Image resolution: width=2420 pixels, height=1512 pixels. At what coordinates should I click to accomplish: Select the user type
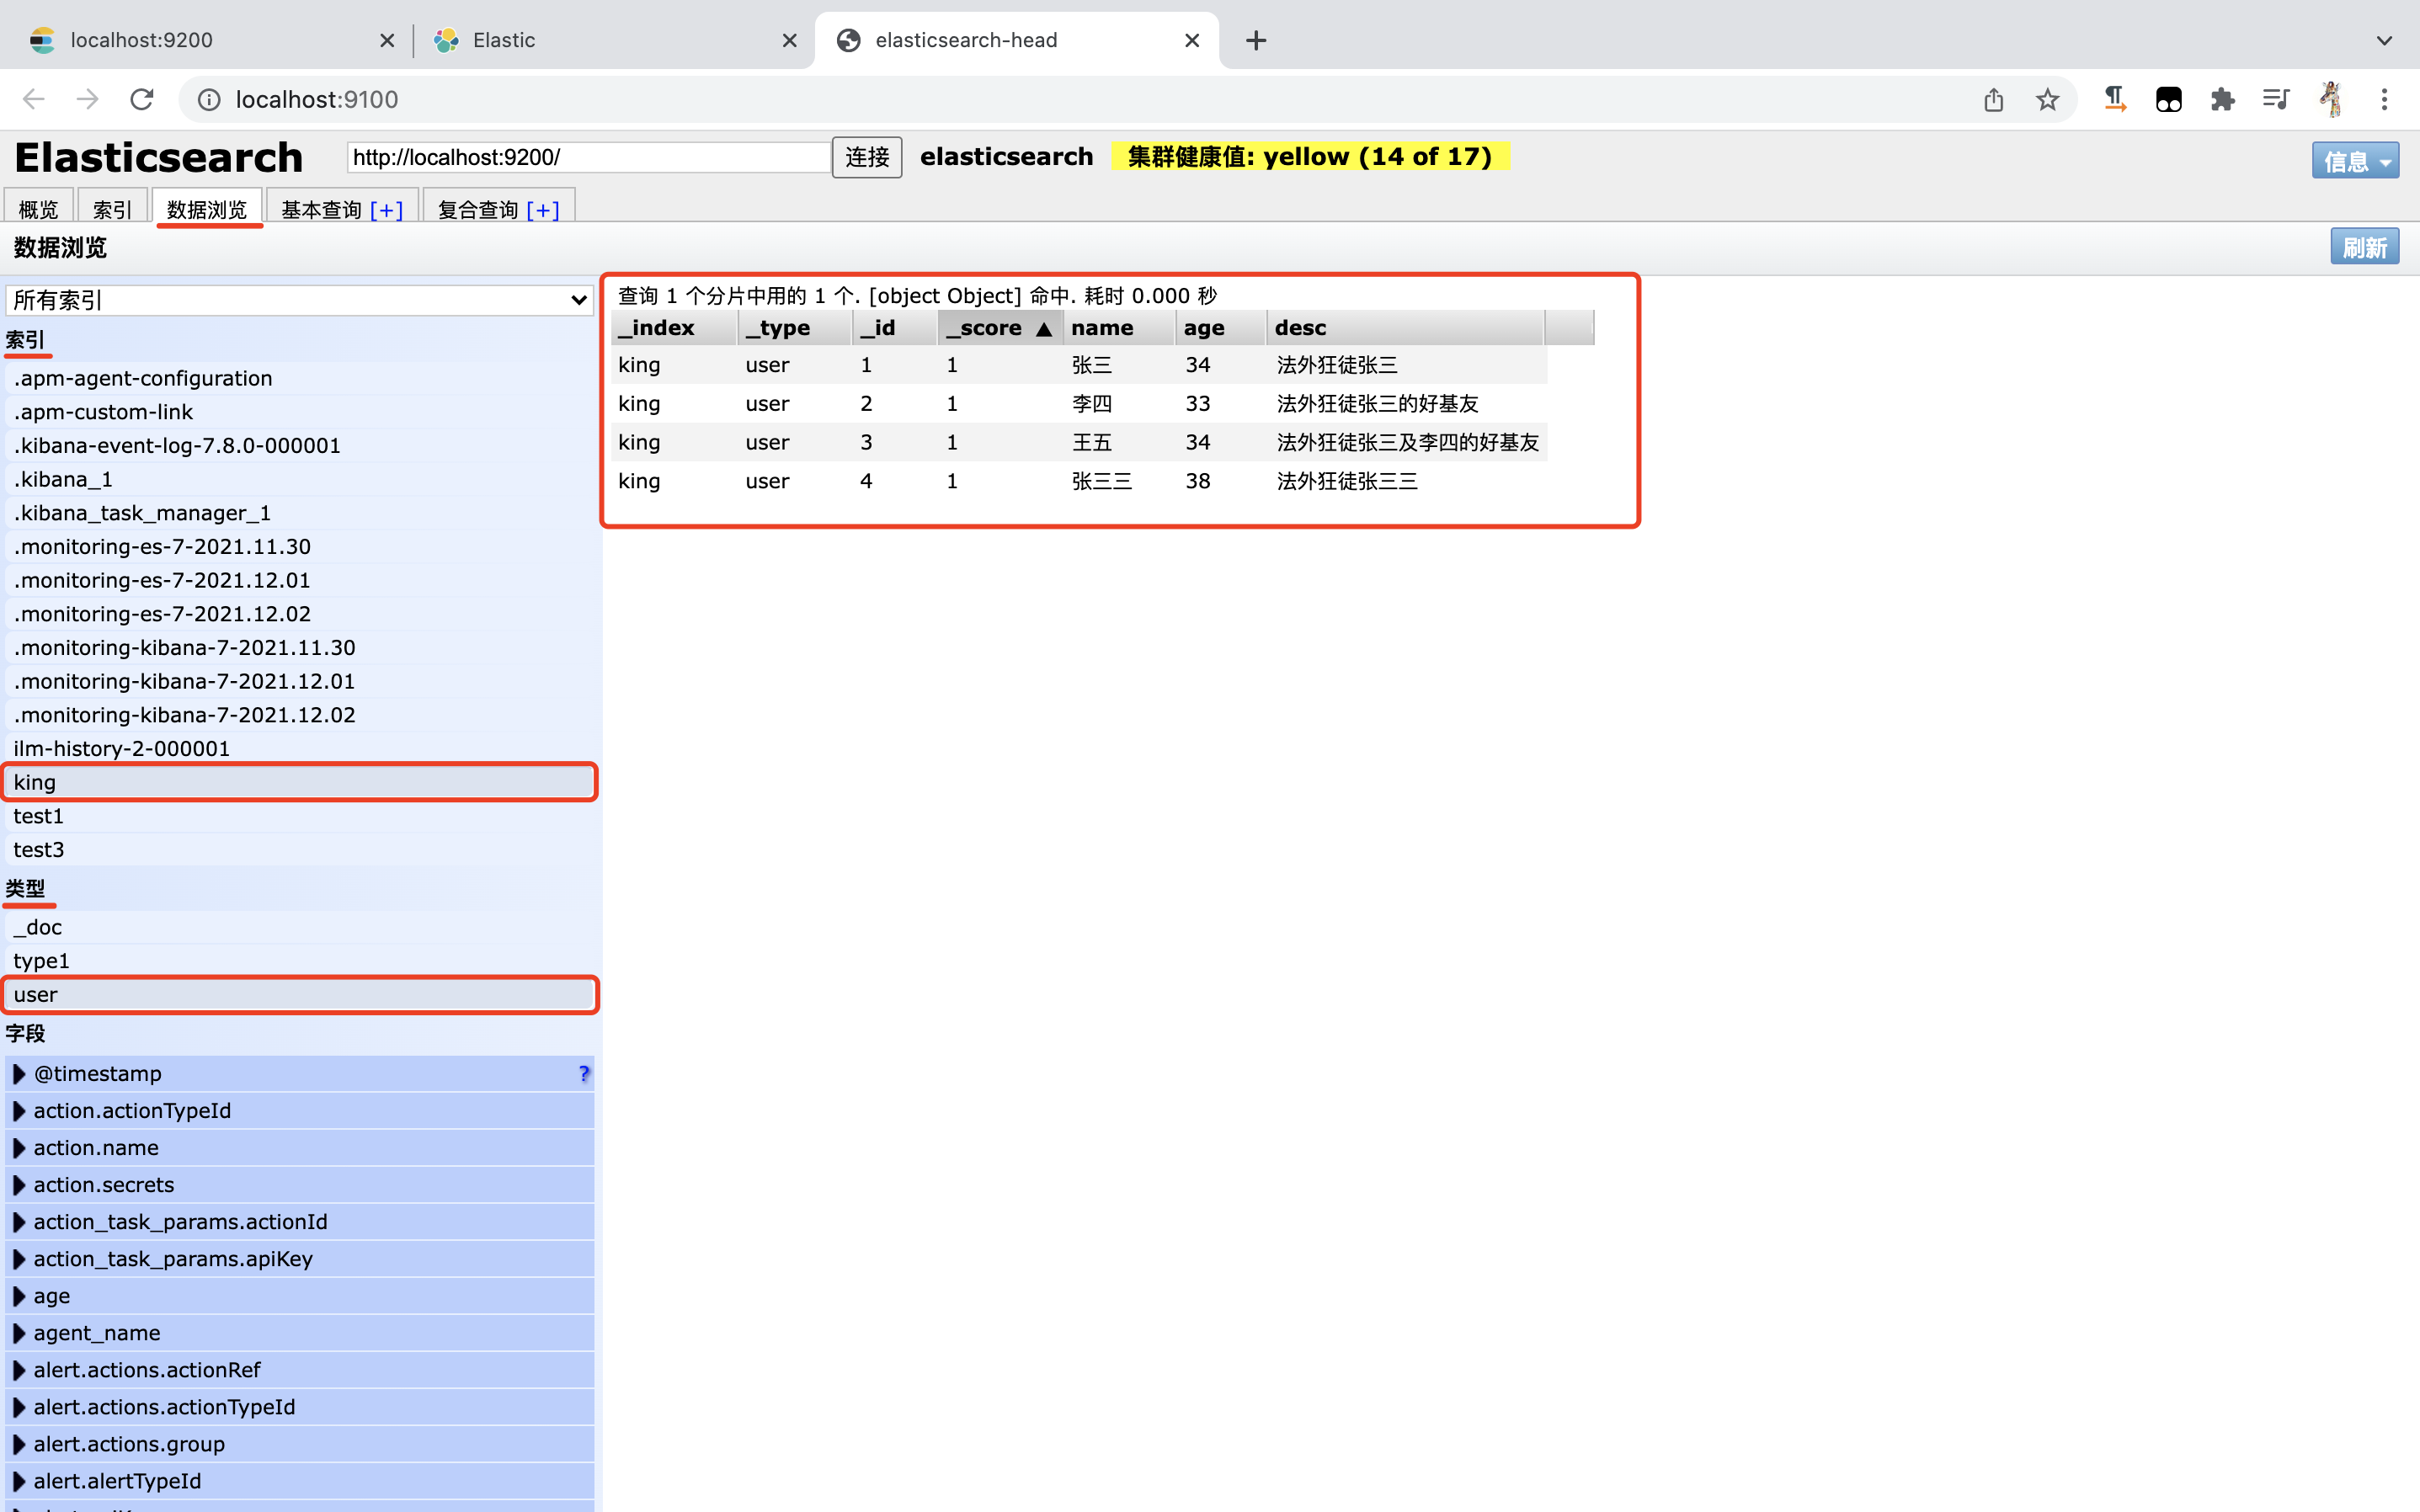click(299, 994)
